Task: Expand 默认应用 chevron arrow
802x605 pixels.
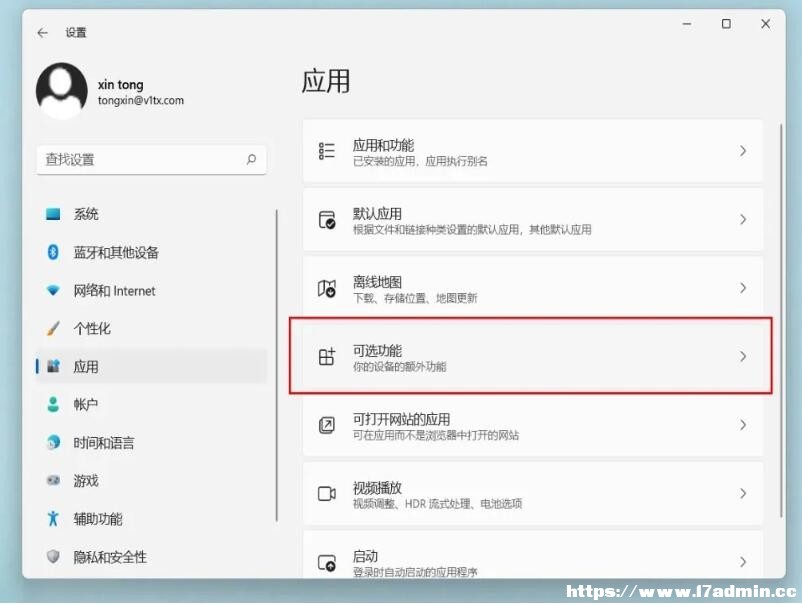Action: (x=743, y=220)
